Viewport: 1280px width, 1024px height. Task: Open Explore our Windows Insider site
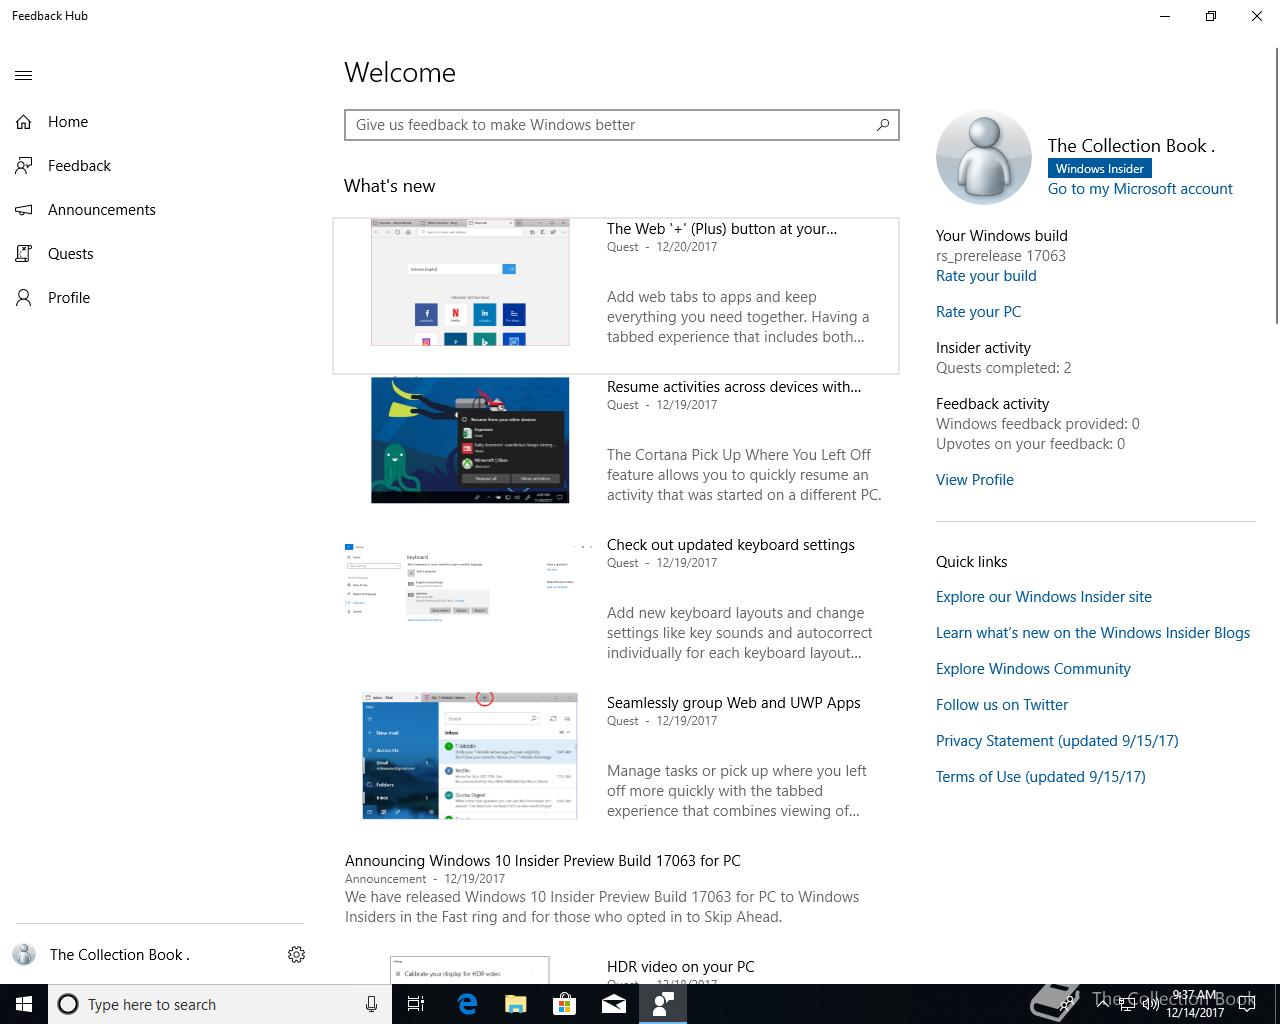pos(1044,597)
